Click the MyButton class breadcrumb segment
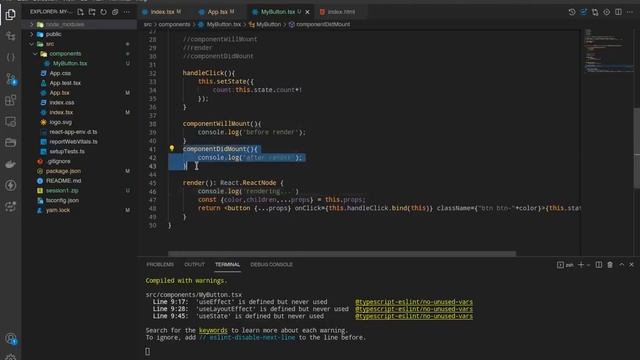The height and width of the screenshot is (360, 640). [268, 24]
